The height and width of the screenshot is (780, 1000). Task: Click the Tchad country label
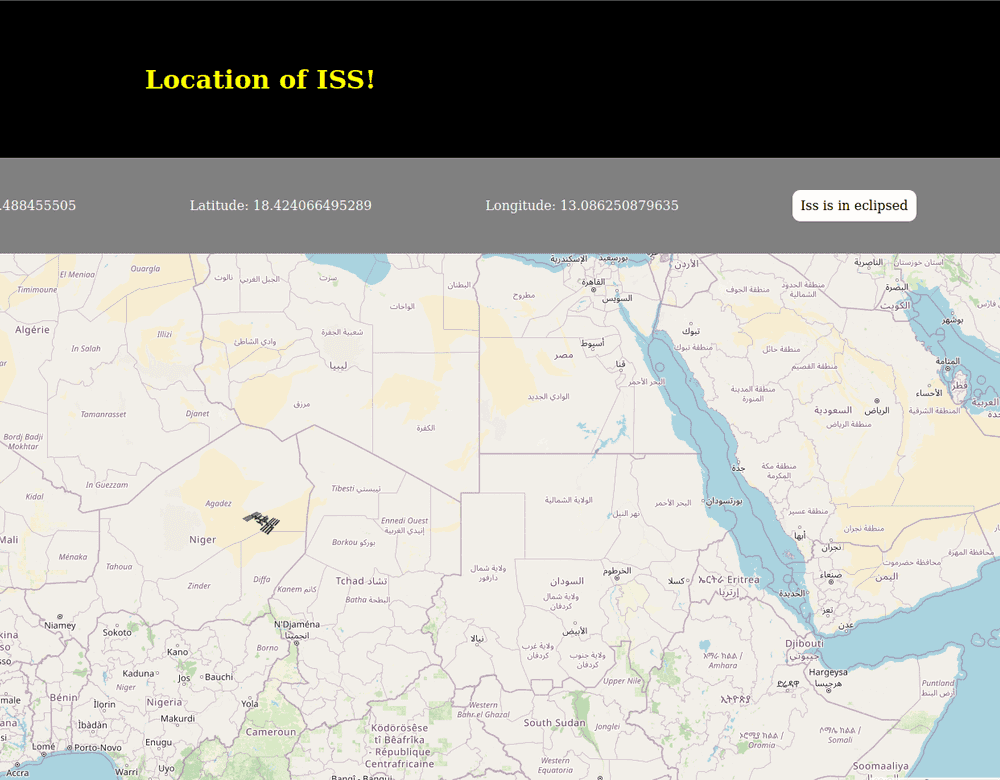[350, 581]
